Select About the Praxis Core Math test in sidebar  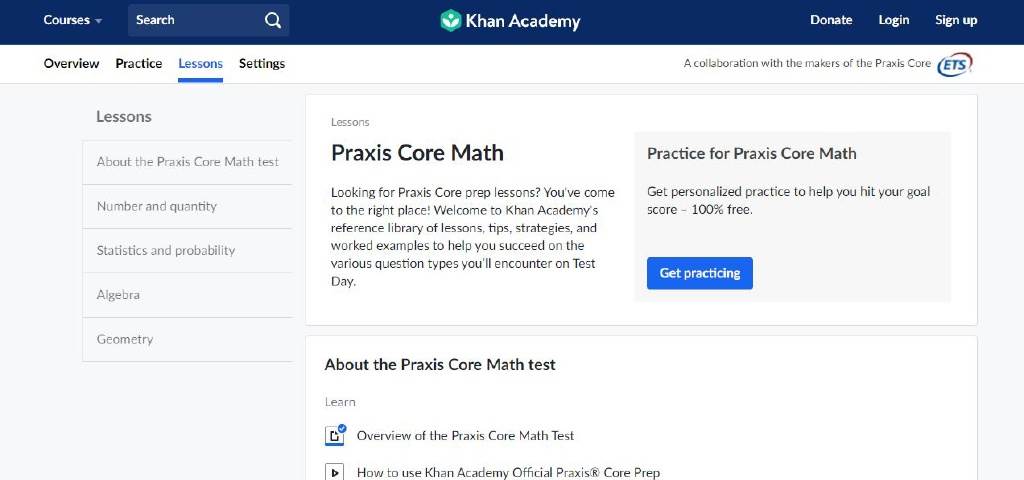[187, 162]
